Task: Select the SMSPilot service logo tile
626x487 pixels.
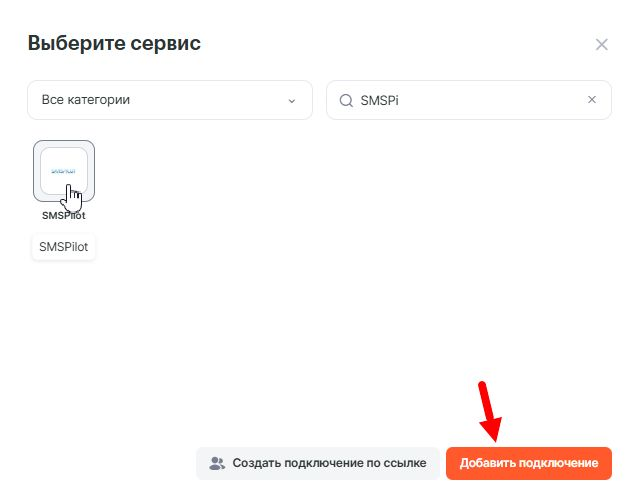Action: [x=64, y=171]
